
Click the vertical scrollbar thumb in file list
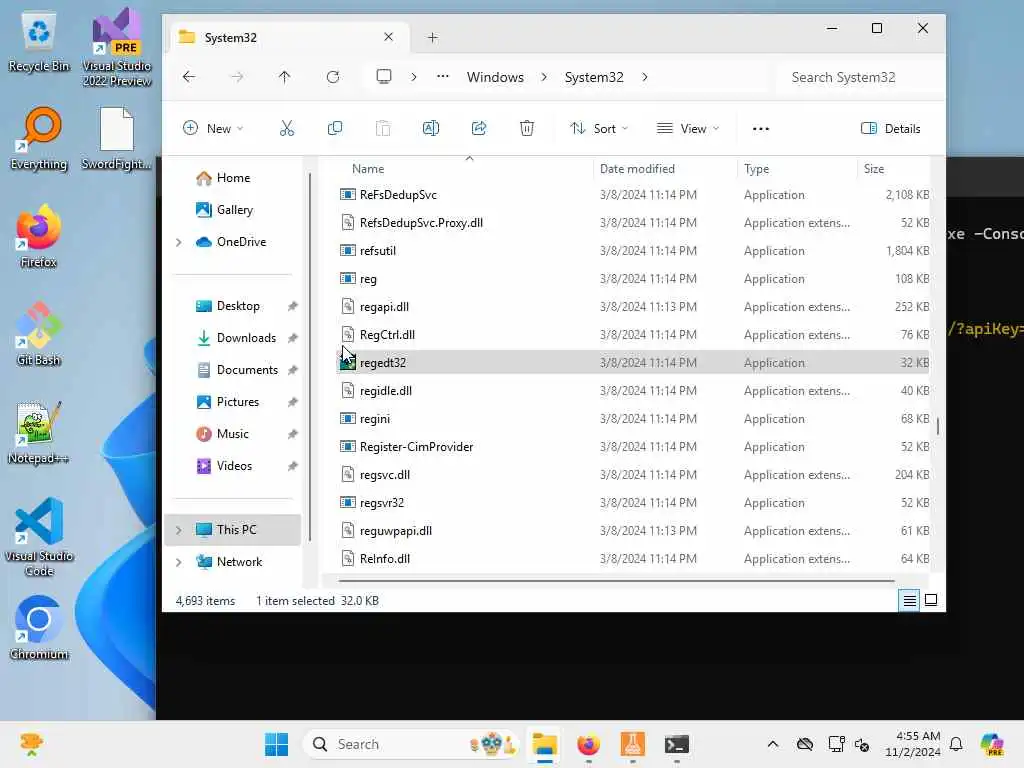tap(938, 426)
